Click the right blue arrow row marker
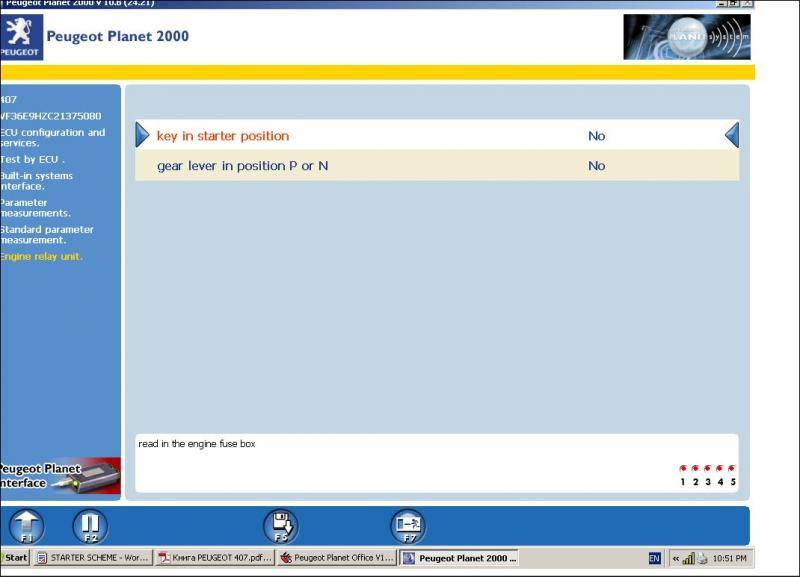 [x=731, y=136]
